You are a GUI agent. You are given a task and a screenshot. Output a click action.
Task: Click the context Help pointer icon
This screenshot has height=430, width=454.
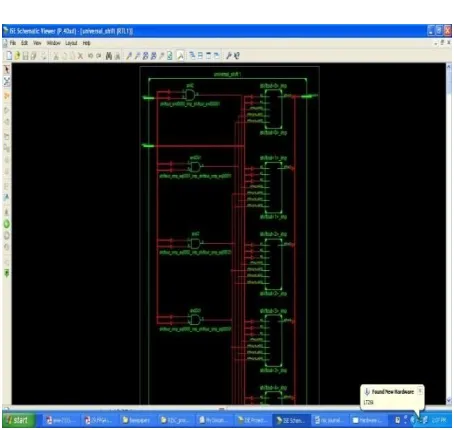click(237, 56)
